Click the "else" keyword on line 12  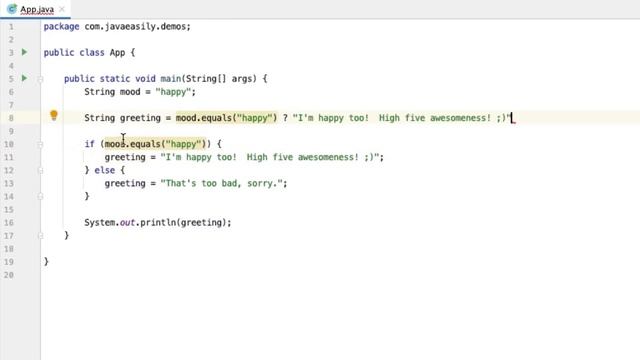click(x=104, y=170)
